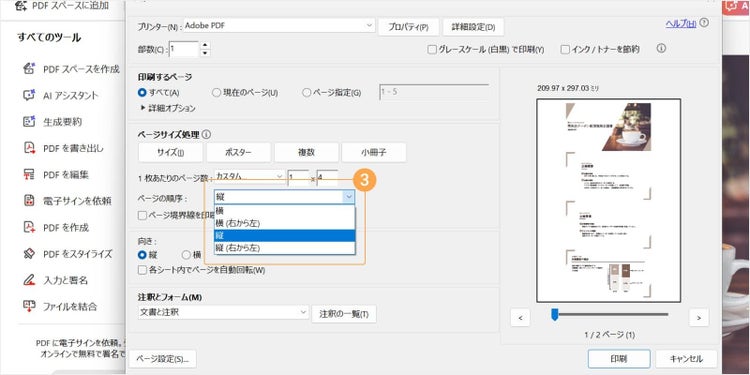Select ページ指定 radio button

(307, 93)
